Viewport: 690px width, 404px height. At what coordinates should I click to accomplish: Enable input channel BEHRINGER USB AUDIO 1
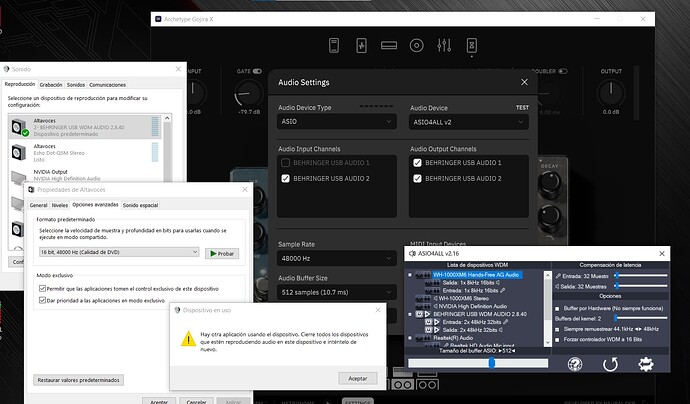(285, 163)
